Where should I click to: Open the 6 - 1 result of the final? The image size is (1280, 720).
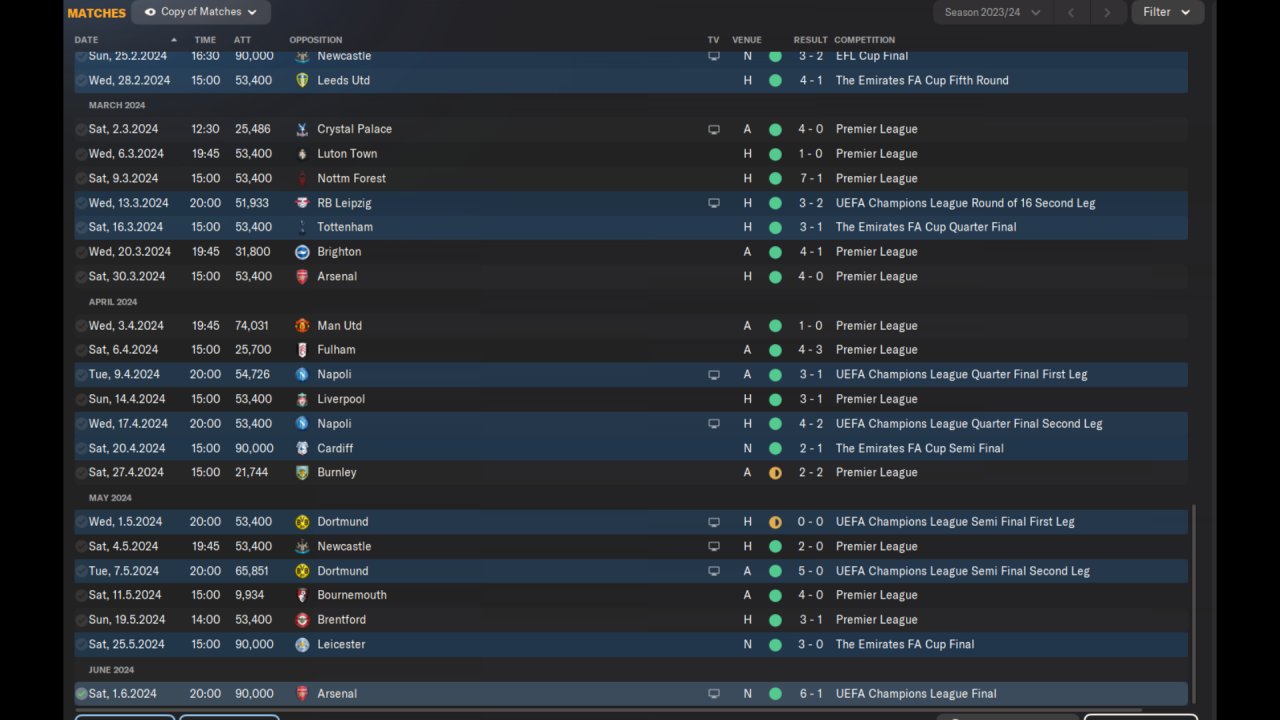(810, 693)
